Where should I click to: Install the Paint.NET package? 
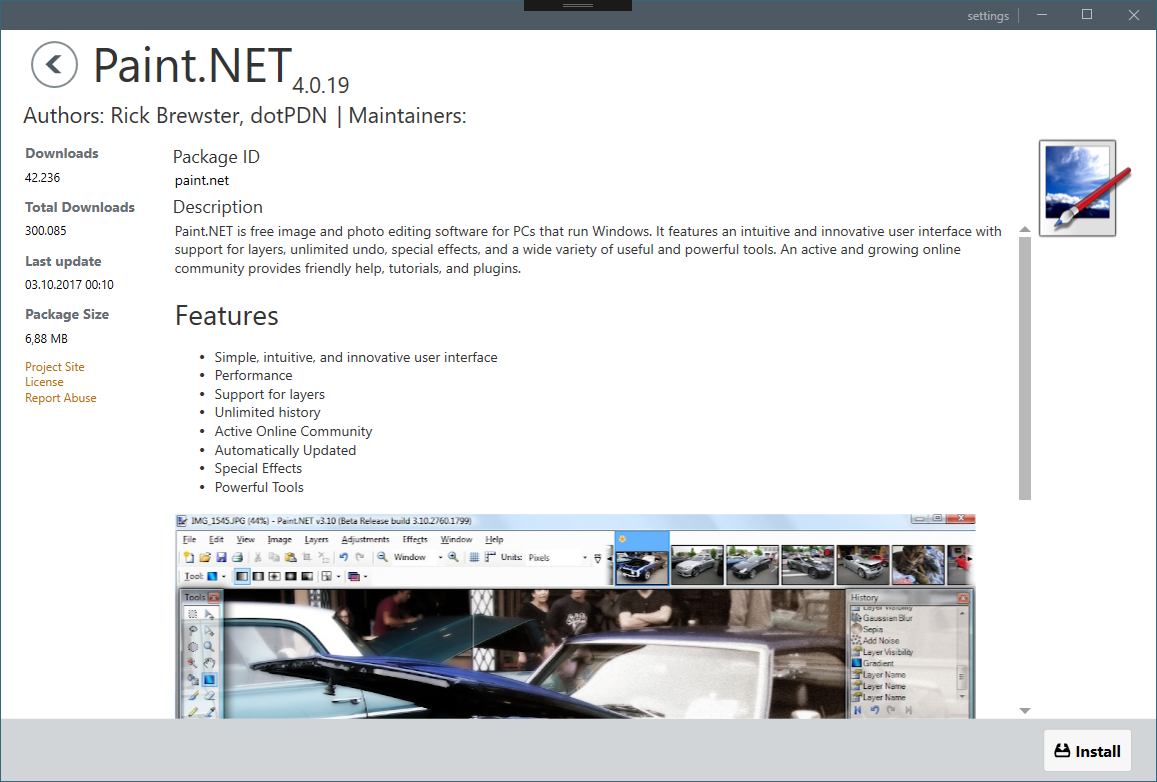[x=1088, y=751]
